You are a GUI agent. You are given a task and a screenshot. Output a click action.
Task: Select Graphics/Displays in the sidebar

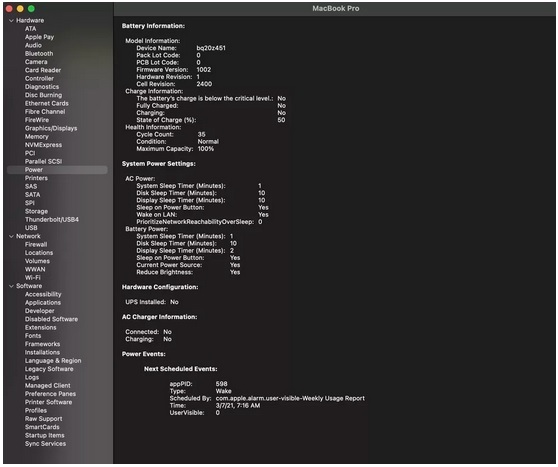pyautogui.click(x=51, y=128)
